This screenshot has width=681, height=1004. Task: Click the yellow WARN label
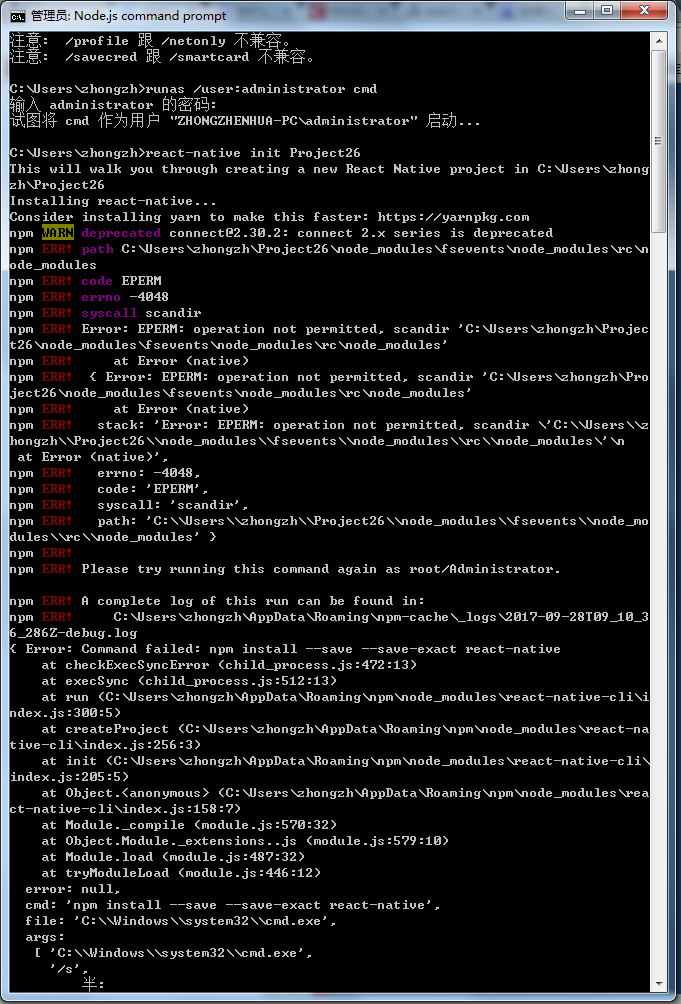click(58, 233)
